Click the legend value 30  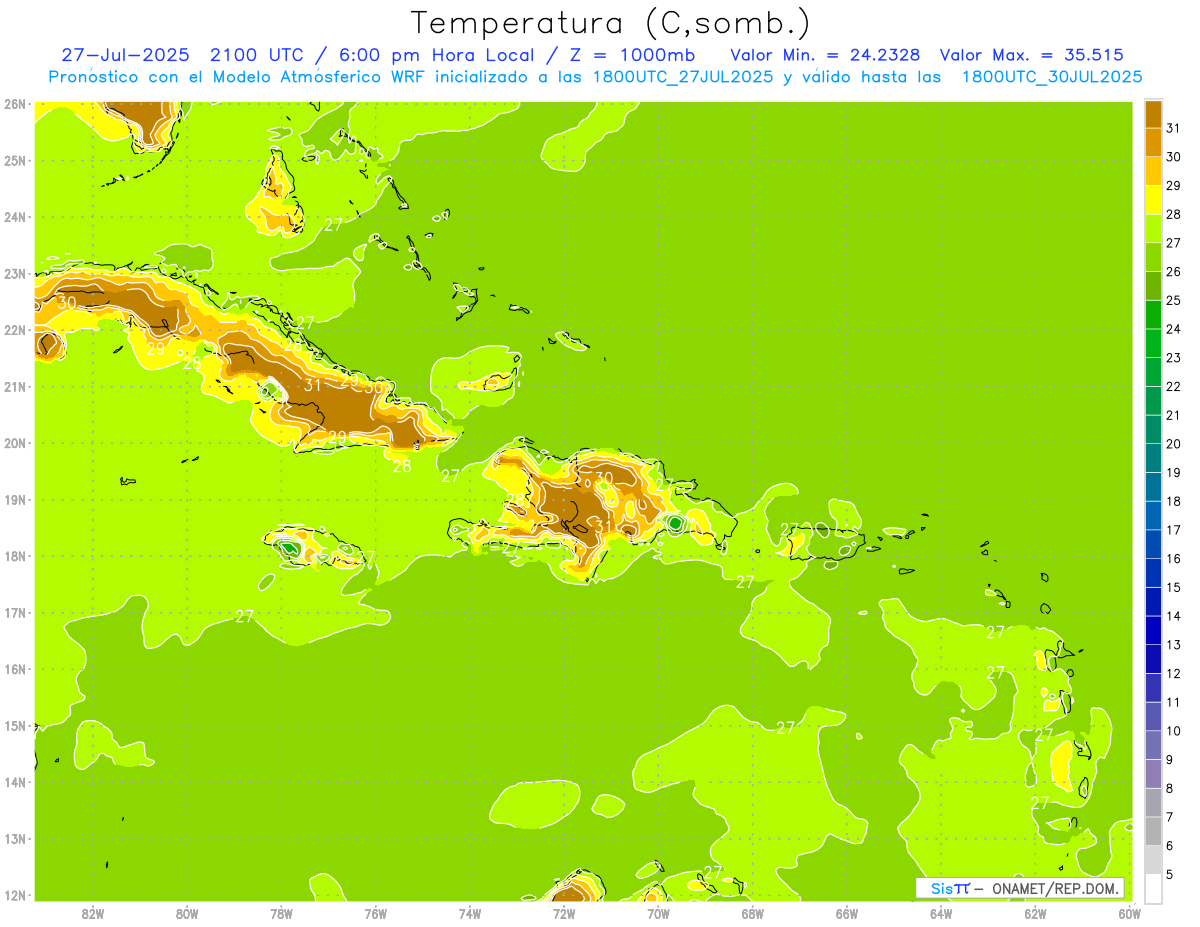click(x=1174, y=157)
